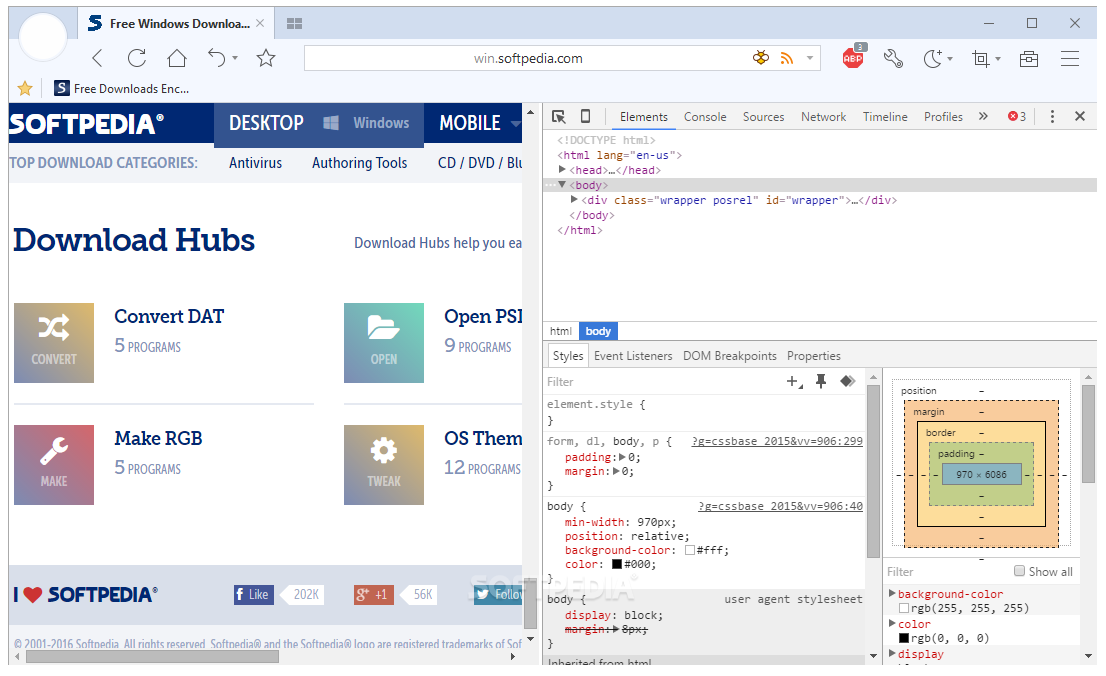The height and width of the screenshot is (676, 1106).
Task: Select html in breadcrumb bar
Action: (x=561, y=331)
